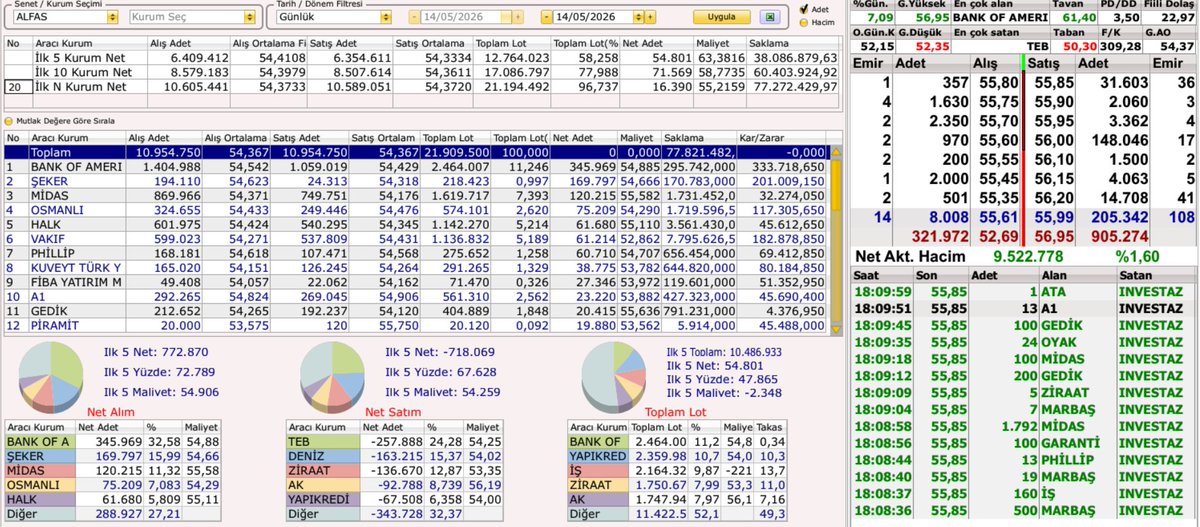
Task: Click the Net Satım pie chart
Action: click(332, 375)
